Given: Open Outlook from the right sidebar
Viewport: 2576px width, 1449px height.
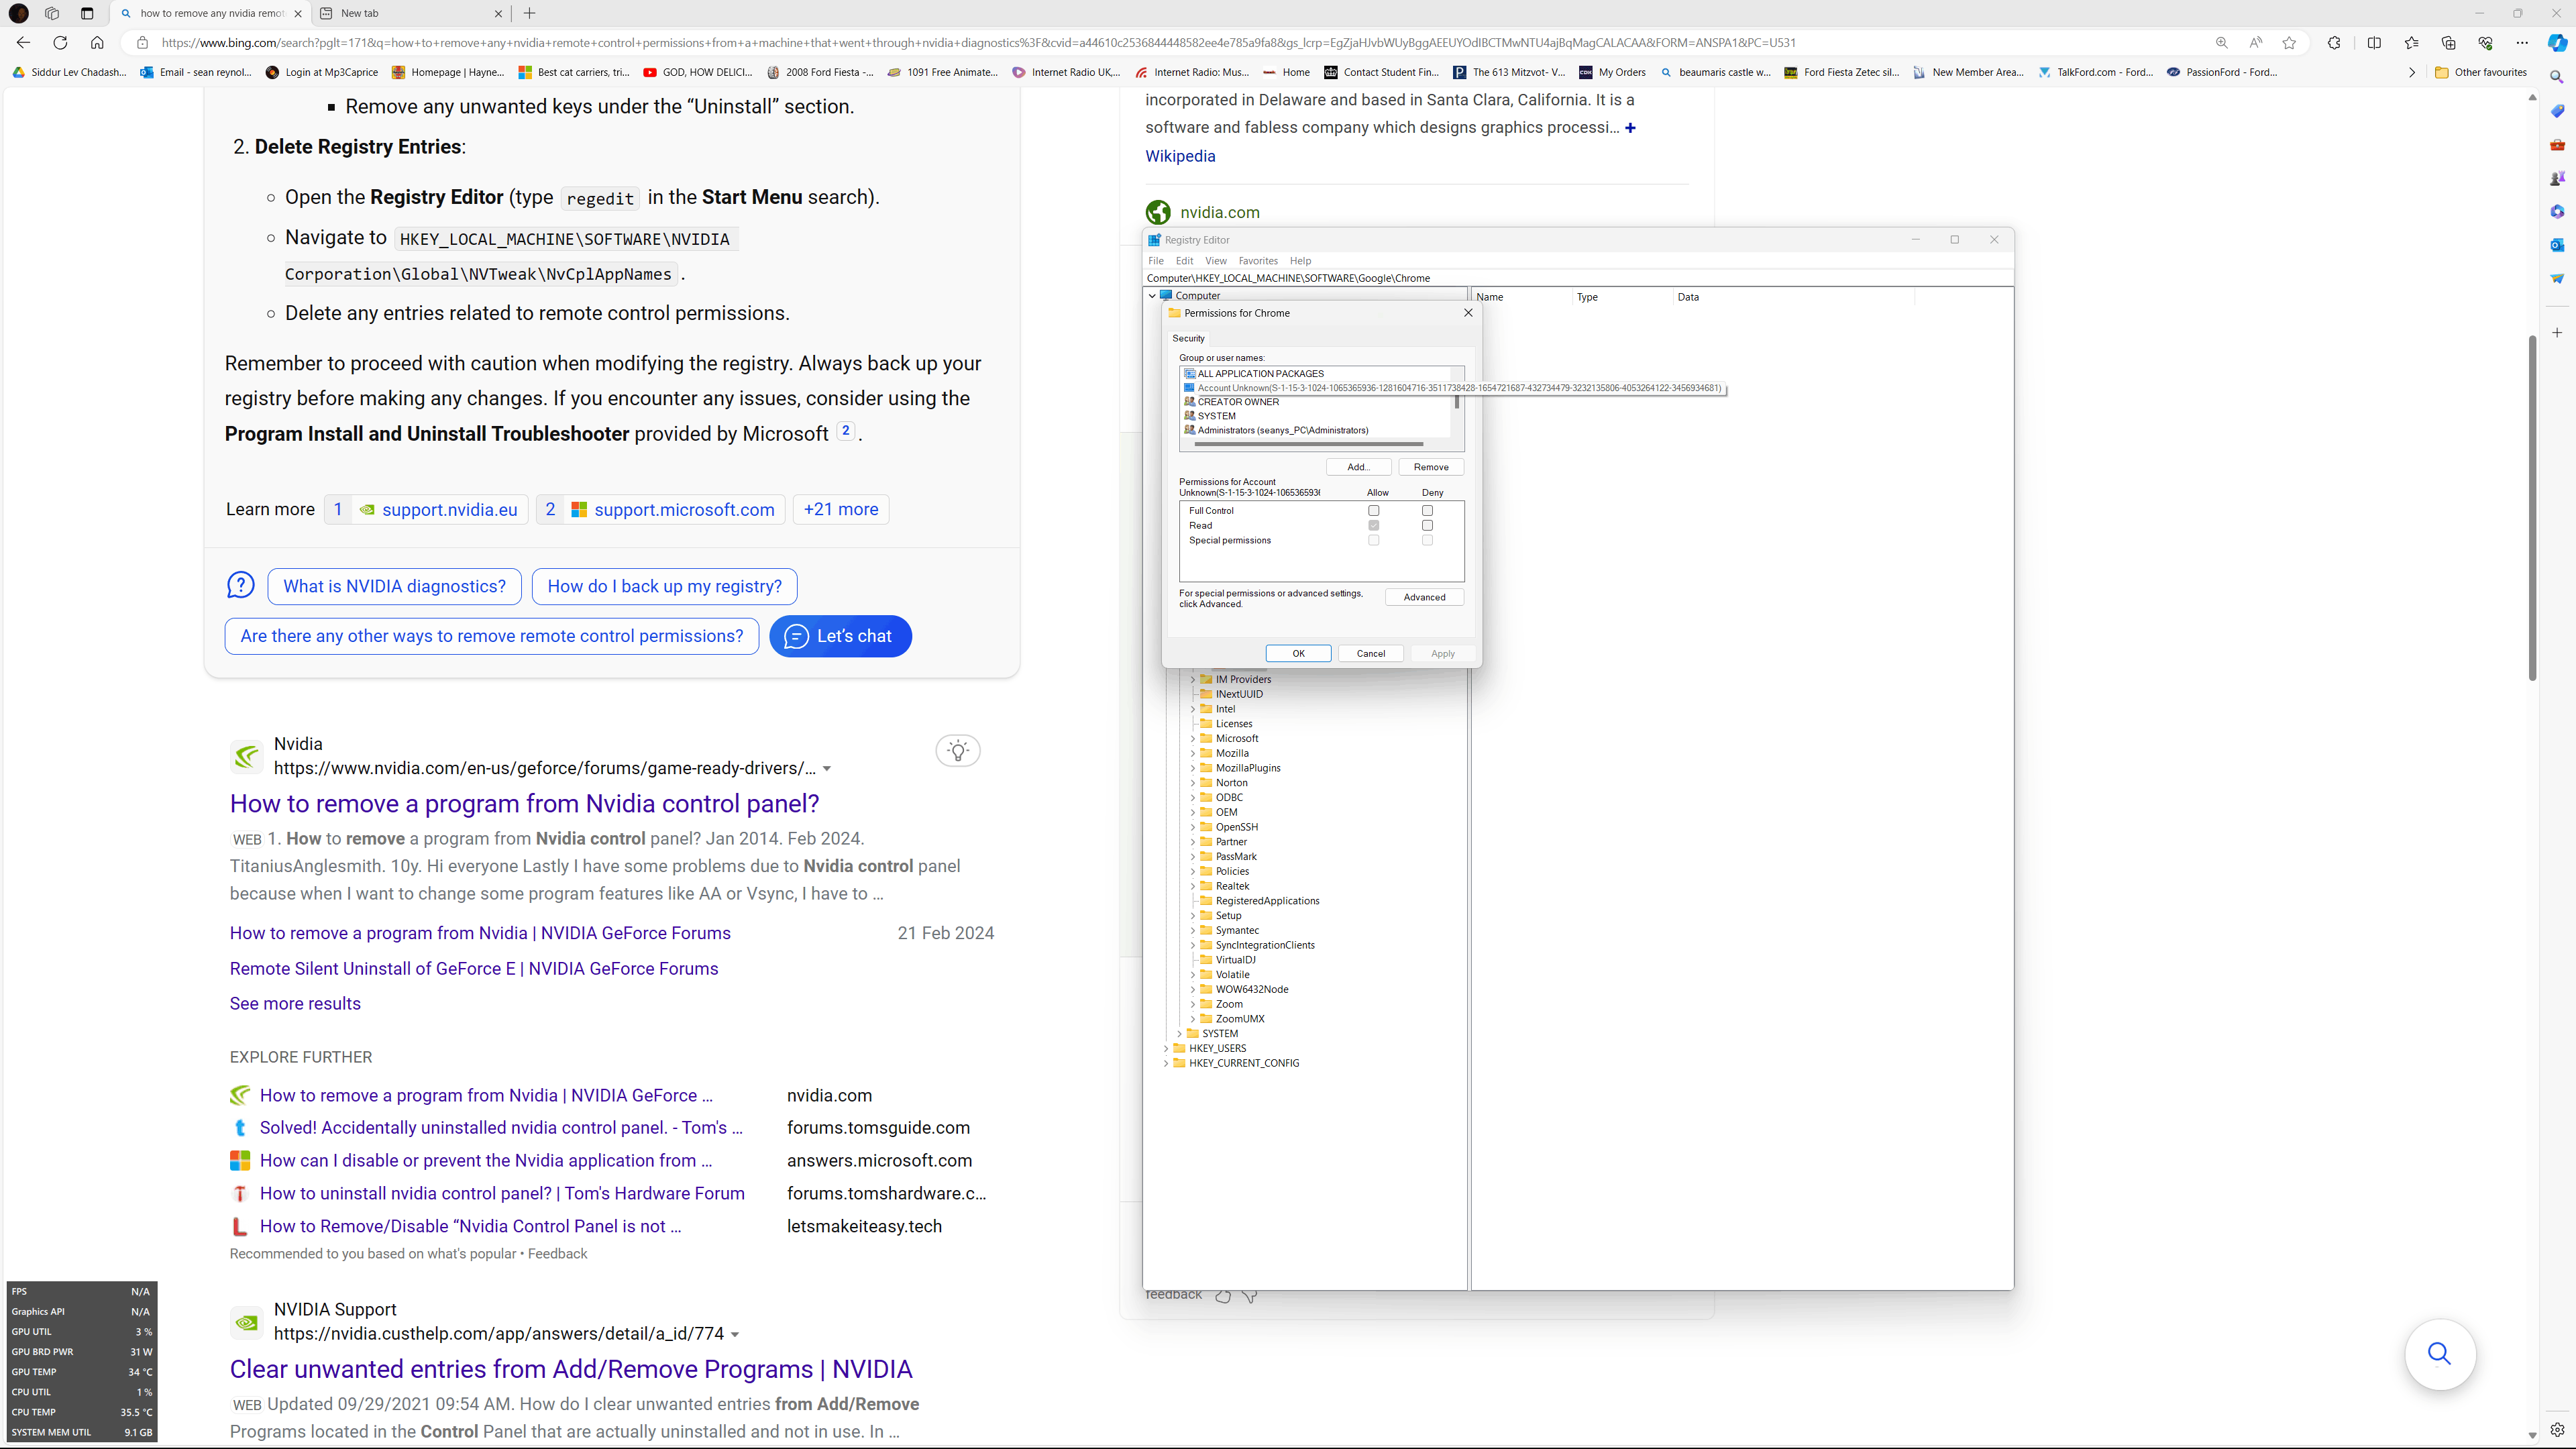Looking at the screenshot, I should [2557, 244].
